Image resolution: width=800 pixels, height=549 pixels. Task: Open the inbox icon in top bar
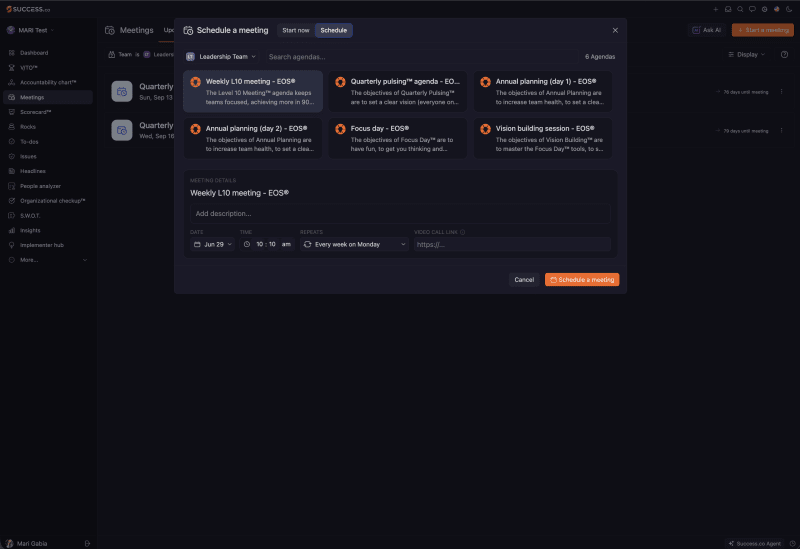pos(728,9)
